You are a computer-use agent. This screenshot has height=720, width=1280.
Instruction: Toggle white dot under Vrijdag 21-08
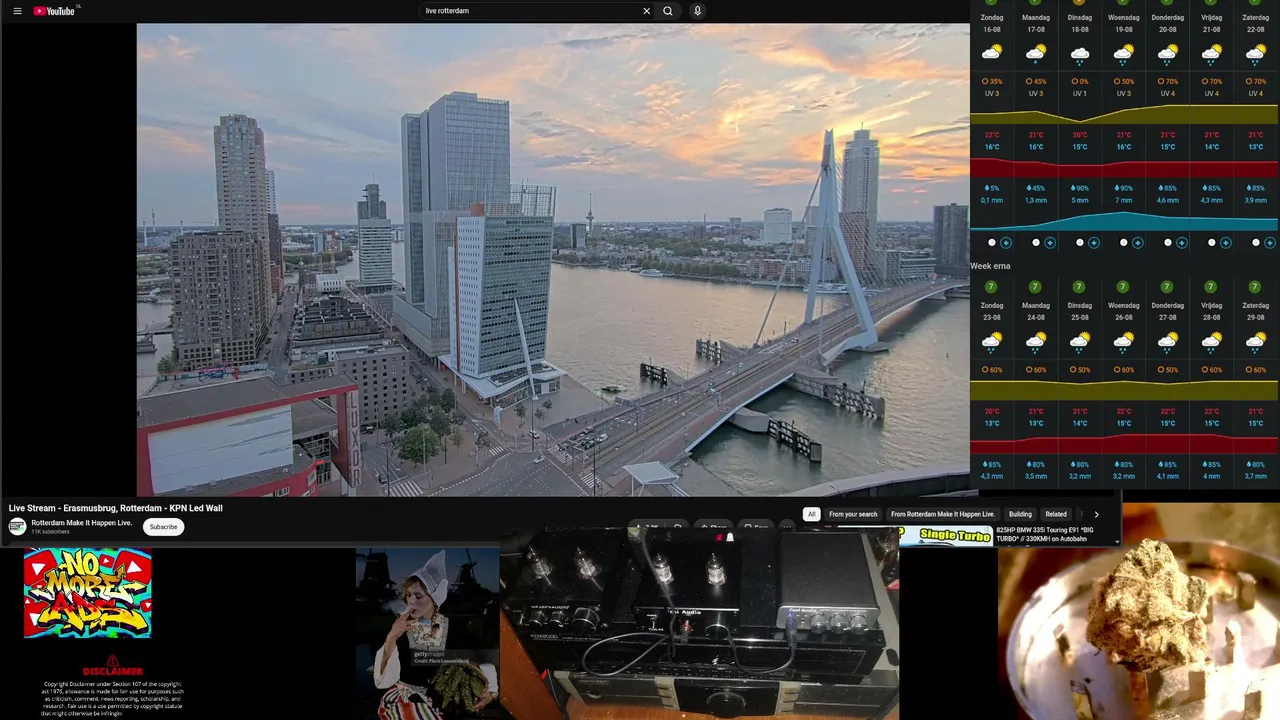pos(1212,243)
